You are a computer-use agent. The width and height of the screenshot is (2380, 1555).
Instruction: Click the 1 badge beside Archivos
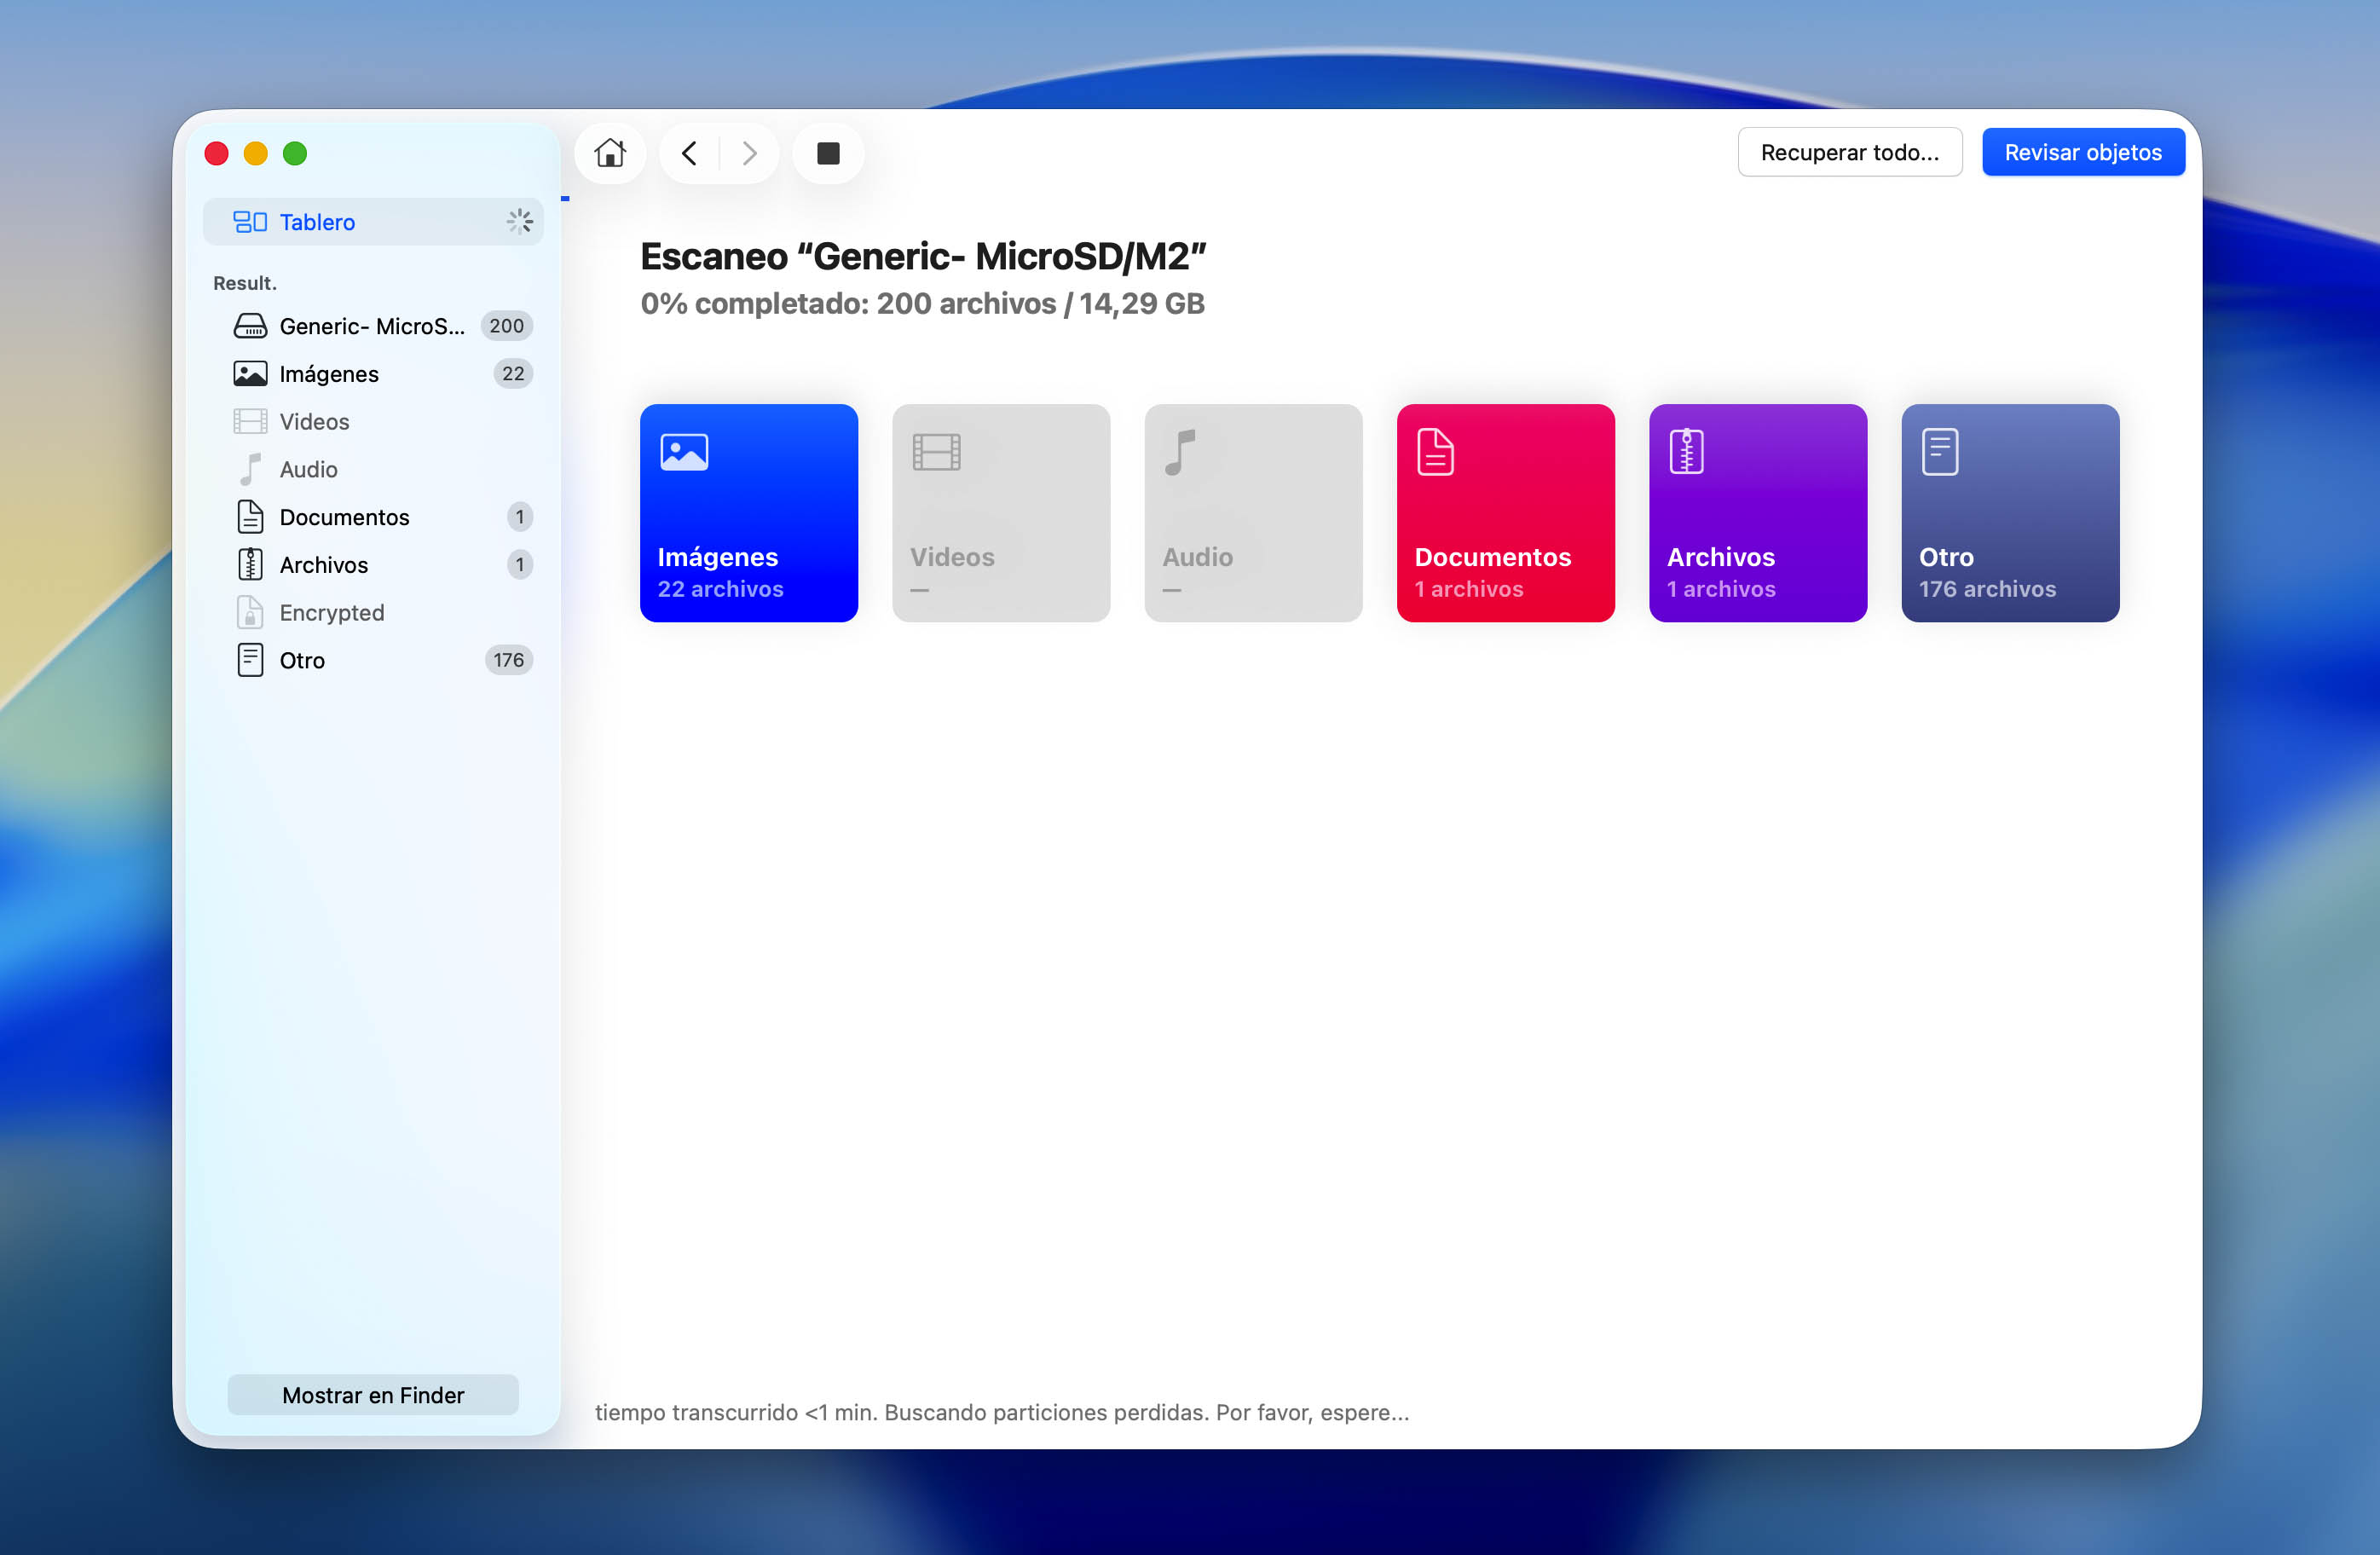[x=519, y=565]
